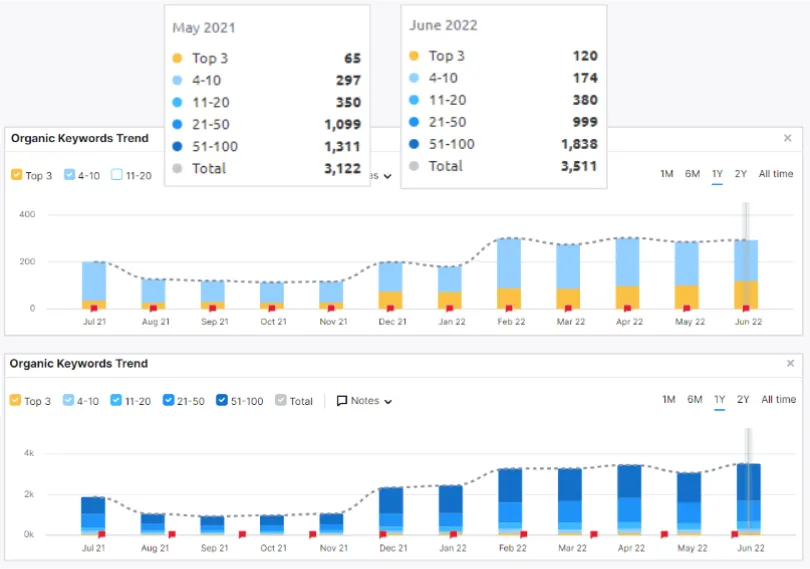Click red note flag at Nov 21 upper chart
This screenshot has width=810, height=569.
[x=331, y=309]
